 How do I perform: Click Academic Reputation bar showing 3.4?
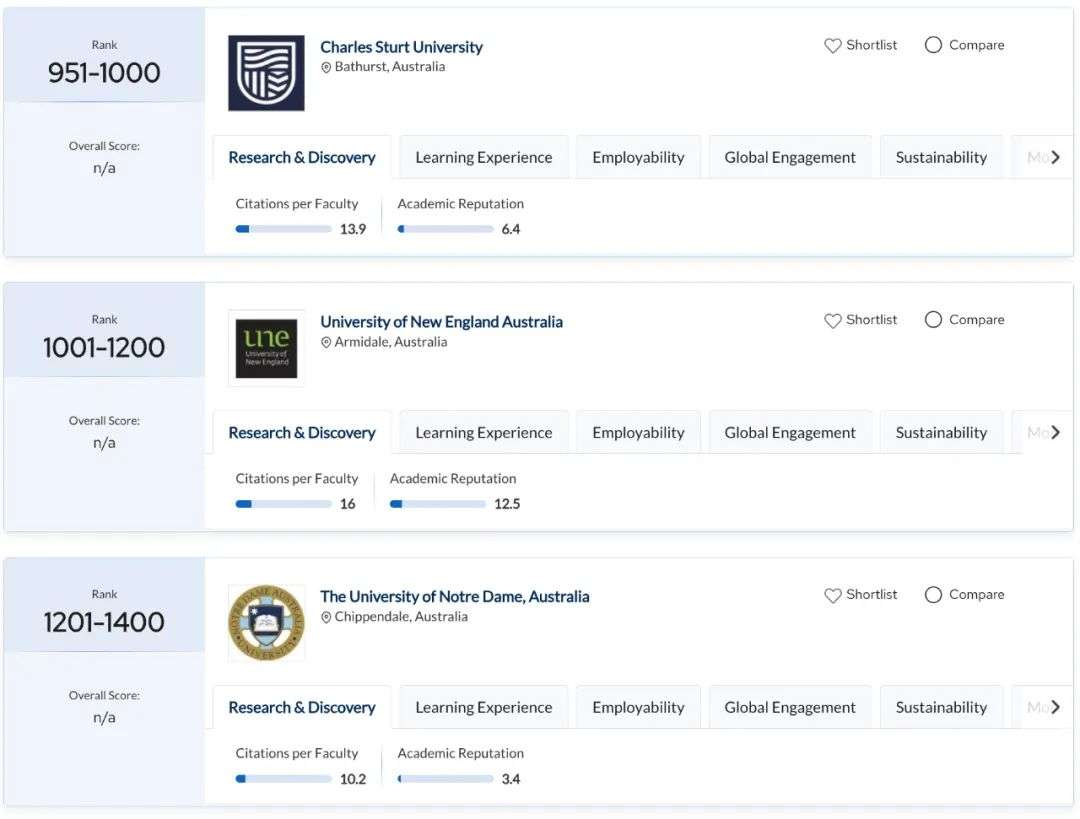click(x=445, y=779)
